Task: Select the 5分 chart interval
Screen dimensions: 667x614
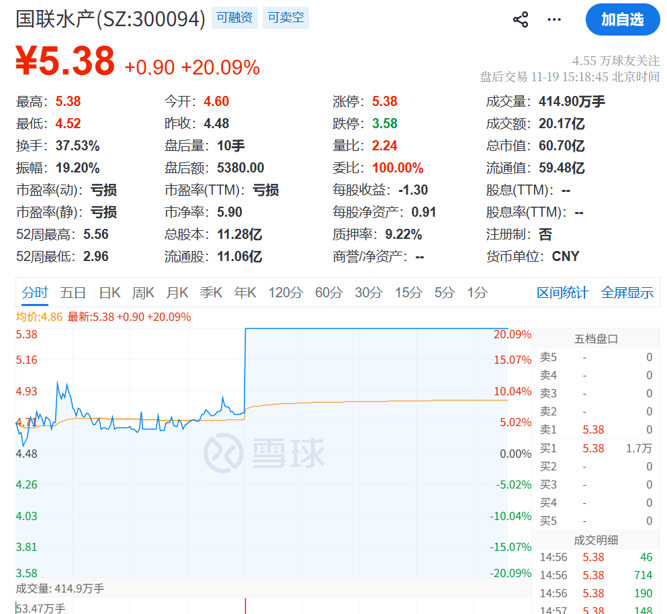Action: [x=444, y=292]
